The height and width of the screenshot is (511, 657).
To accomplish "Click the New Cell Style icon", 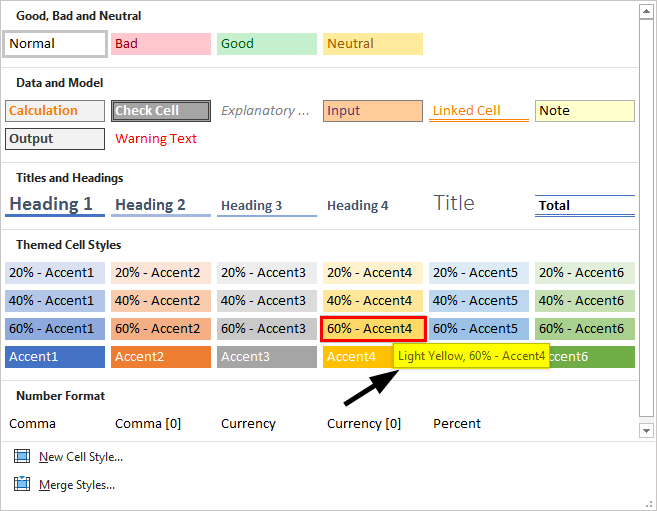I will pos(22,456).
